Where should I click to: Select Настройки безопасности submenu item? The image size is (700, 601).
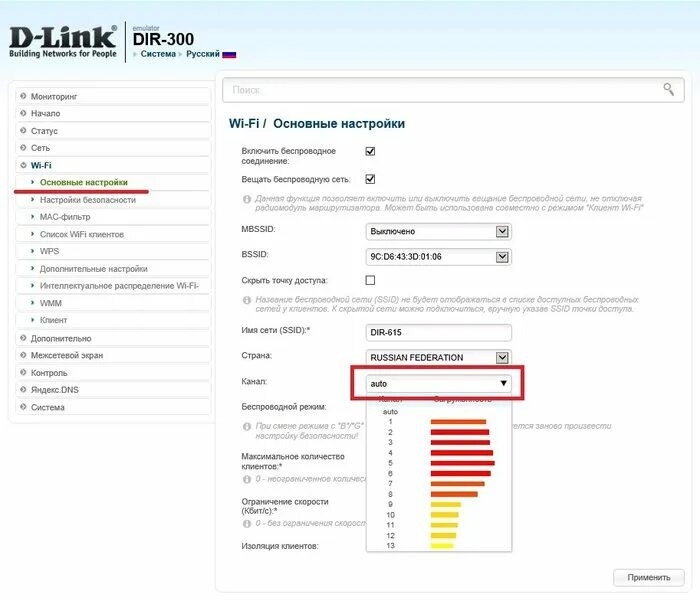(x=112, y=200)
